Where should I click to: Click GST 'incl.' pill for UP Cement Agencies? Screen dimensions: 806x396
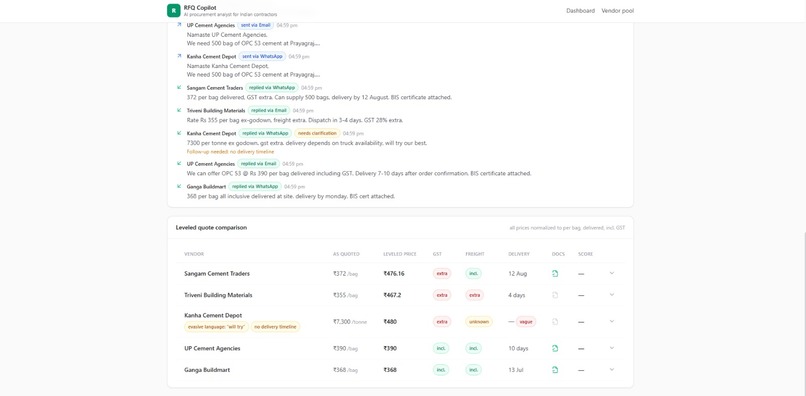(441, 348)
